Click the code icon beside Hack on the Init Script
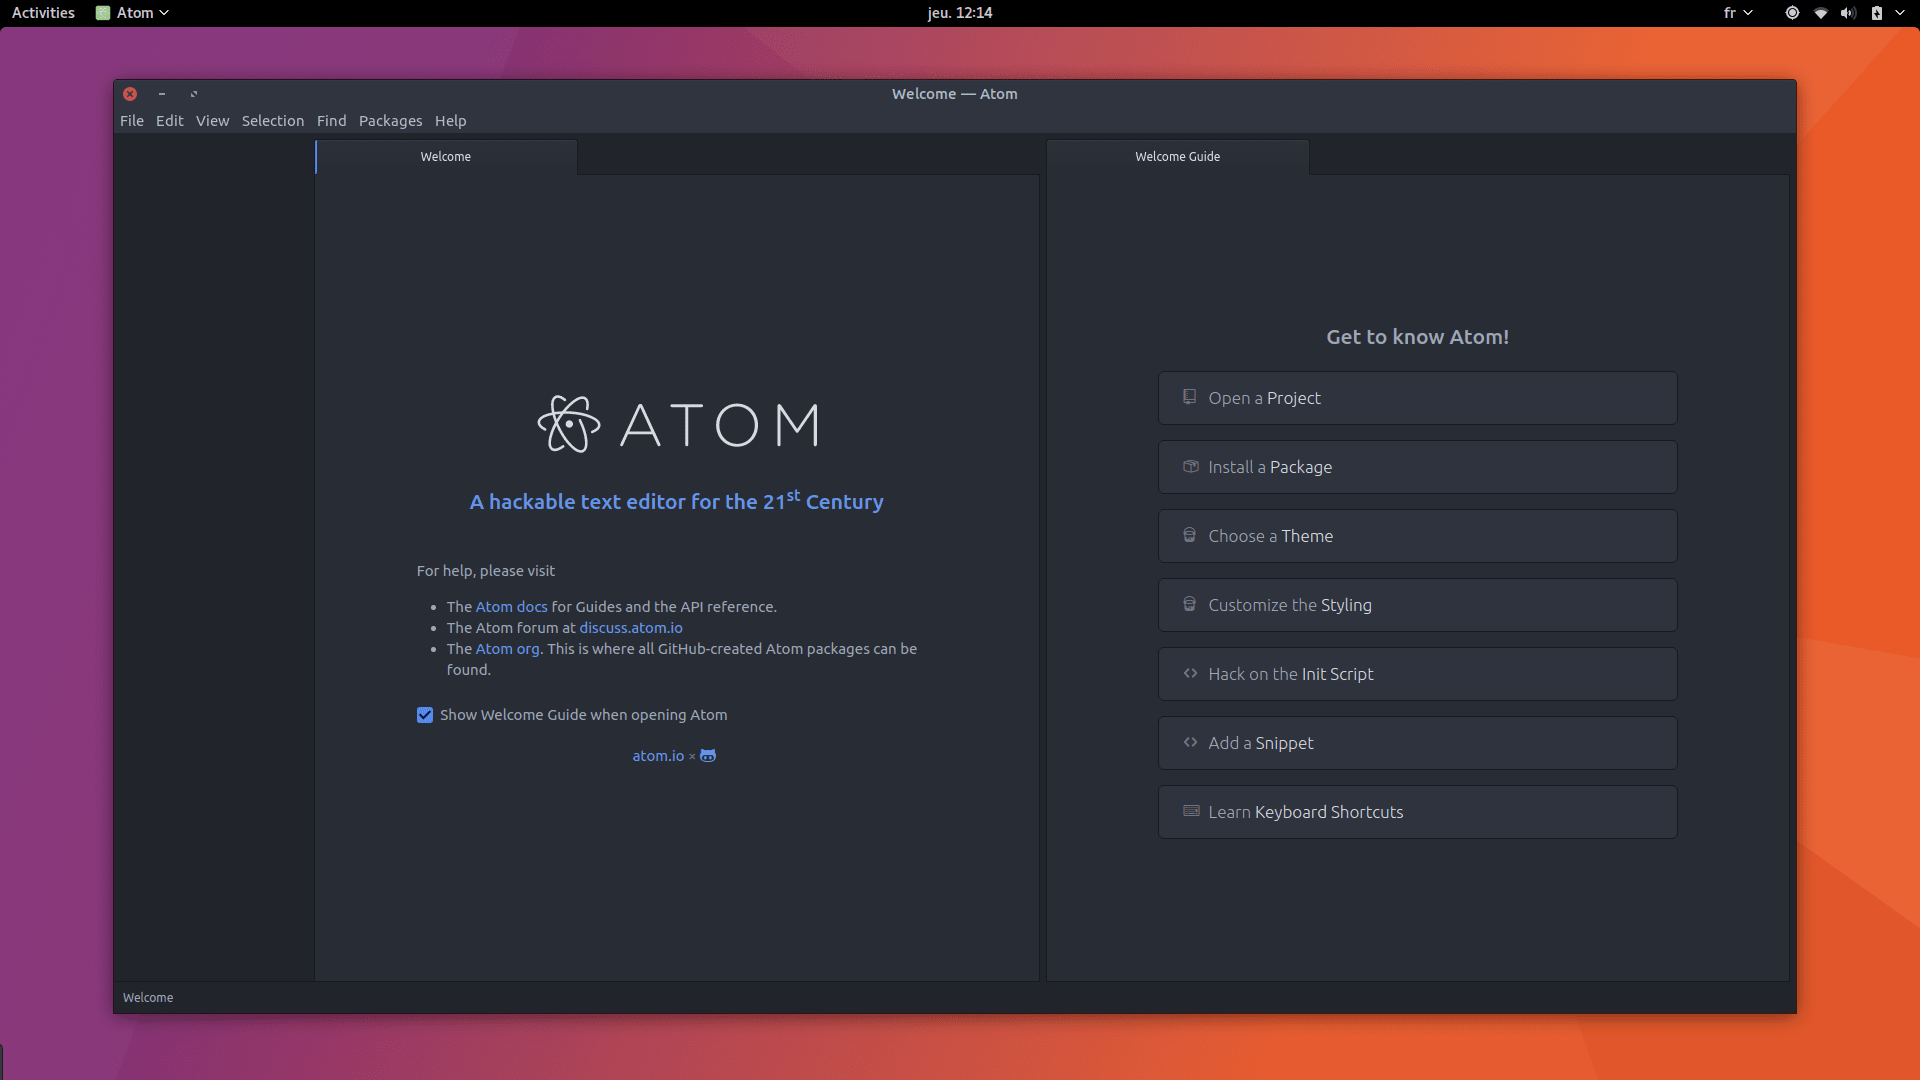The width and height of the screenshot is (1920, 1080). [x=1190, y=673]
